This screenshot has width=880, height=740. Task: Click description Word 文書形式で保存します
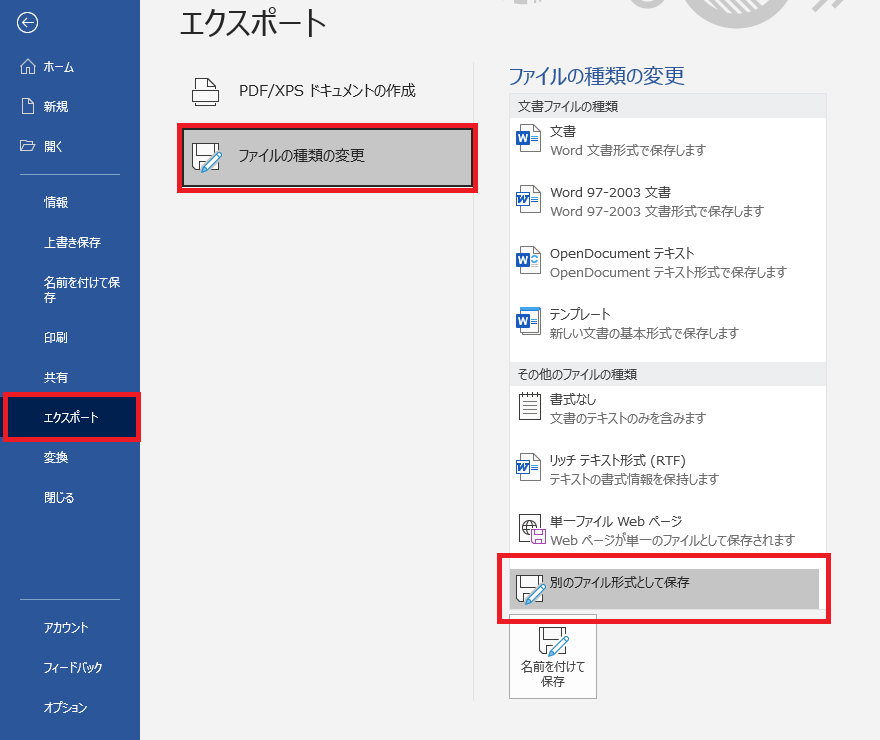[628, 150]
